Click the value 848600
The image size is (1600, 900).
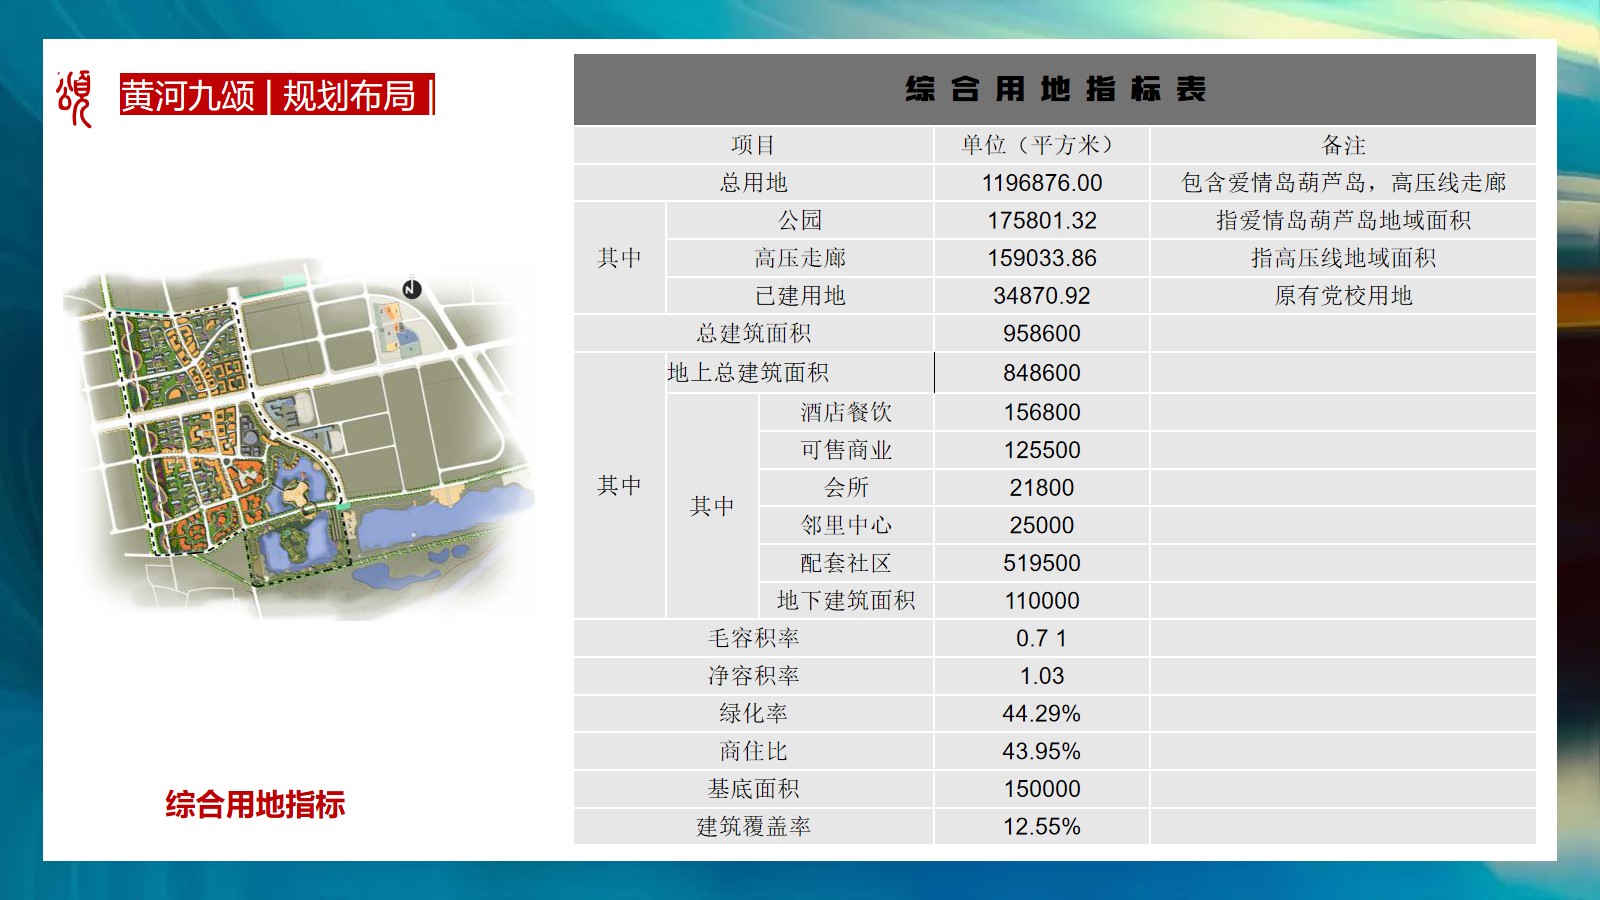(x=1042, y=373)
